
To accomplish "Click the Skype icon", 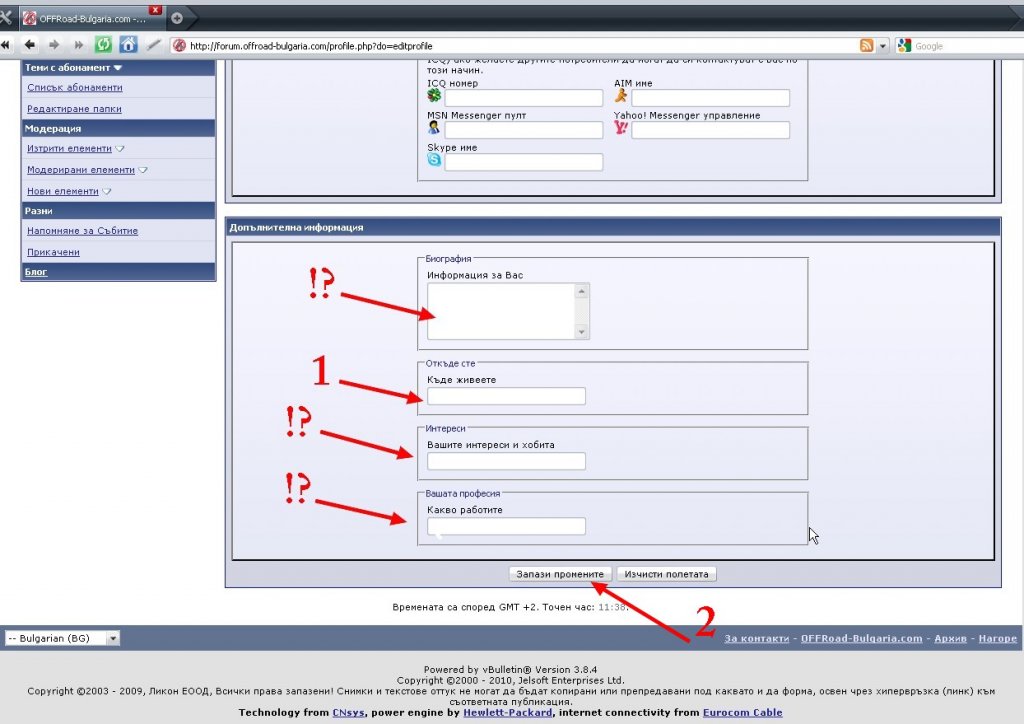I will pyautogui.click(x=434, y=159).
